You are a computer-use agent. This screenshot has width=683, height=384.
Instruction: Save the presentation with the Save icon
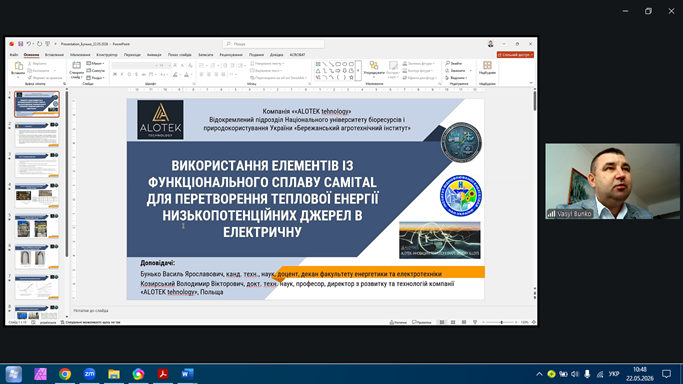click(x=20, y=44)
